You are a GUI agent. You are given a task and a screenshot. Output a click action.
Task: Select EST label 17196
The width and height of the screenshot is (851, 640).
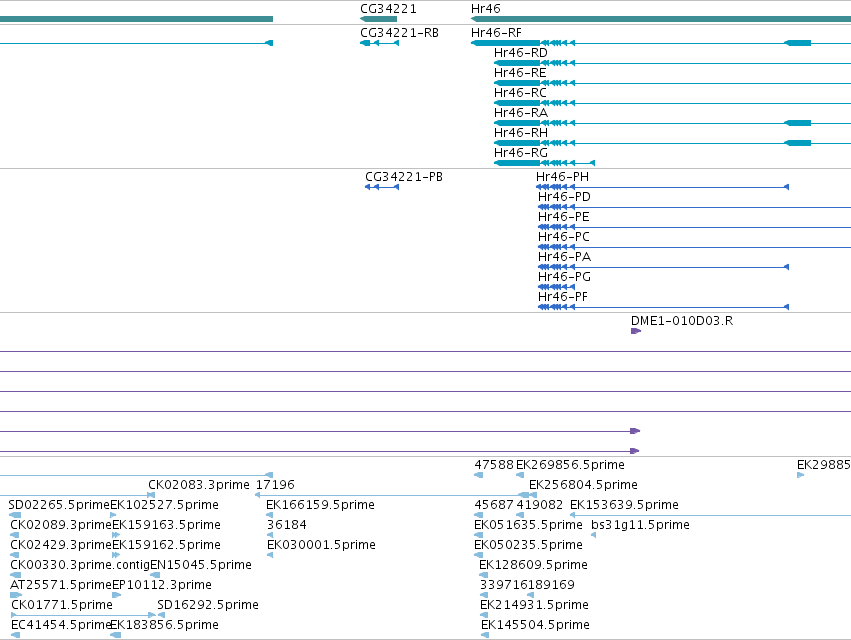click(275, 485)
